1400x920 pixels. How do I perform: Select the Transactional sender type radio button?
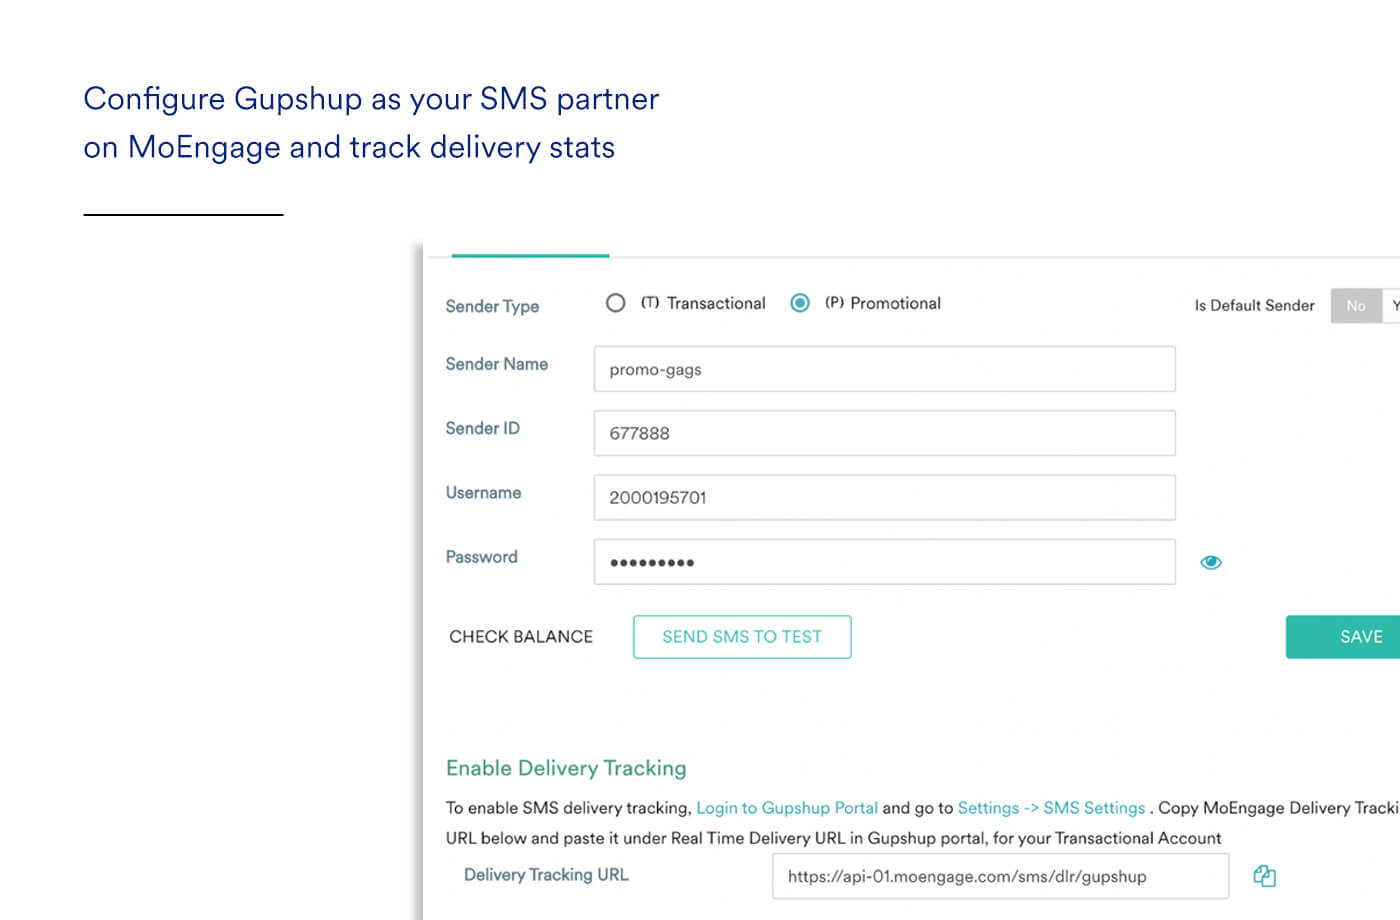pyautogui.click(x=616, y=303)
